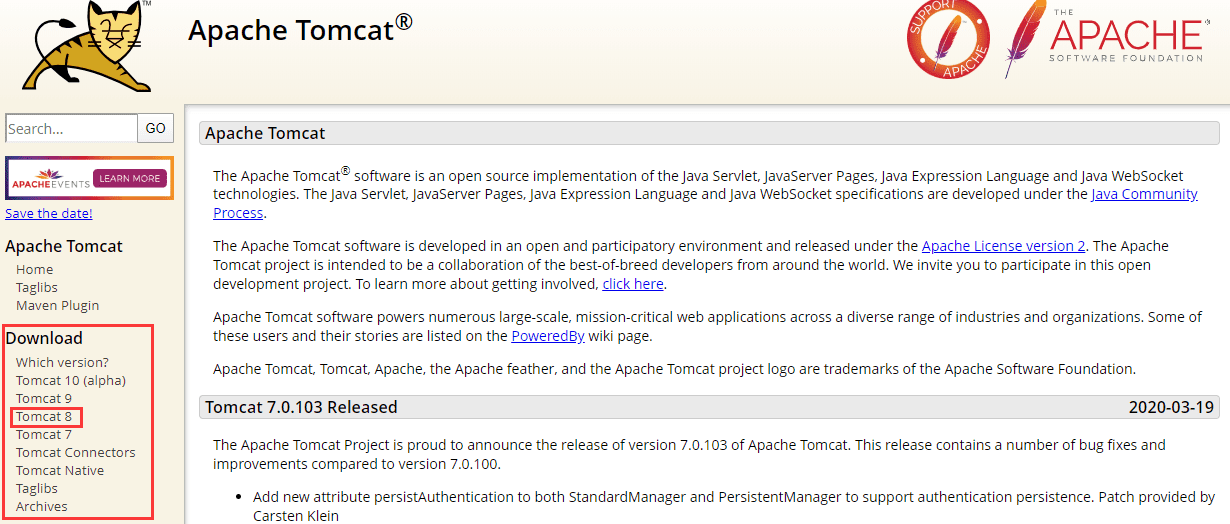The image size is (1230, 524).
Task: Click the 2020-03-19 release date
Action: [1171, 407]
